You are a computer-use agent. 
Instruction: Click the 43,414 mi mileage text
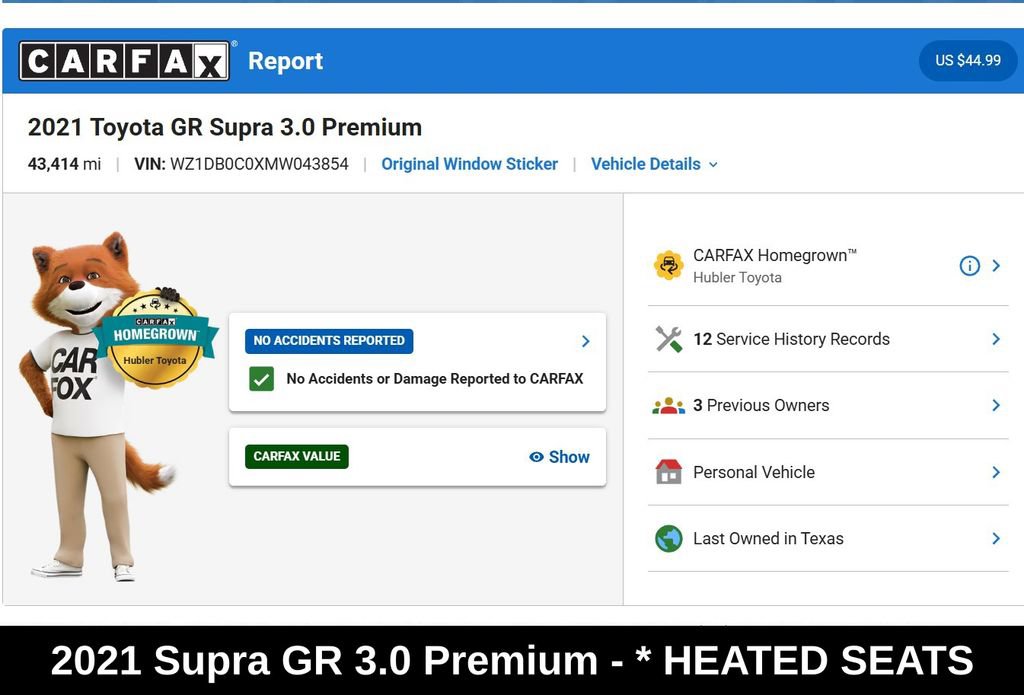64,164
